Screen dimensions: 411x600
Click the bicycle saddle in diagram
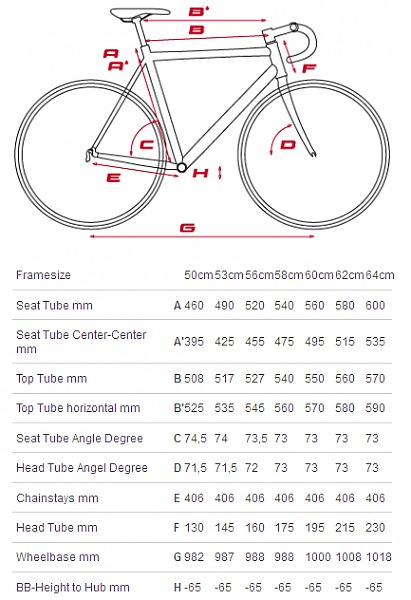pos(140,14)
